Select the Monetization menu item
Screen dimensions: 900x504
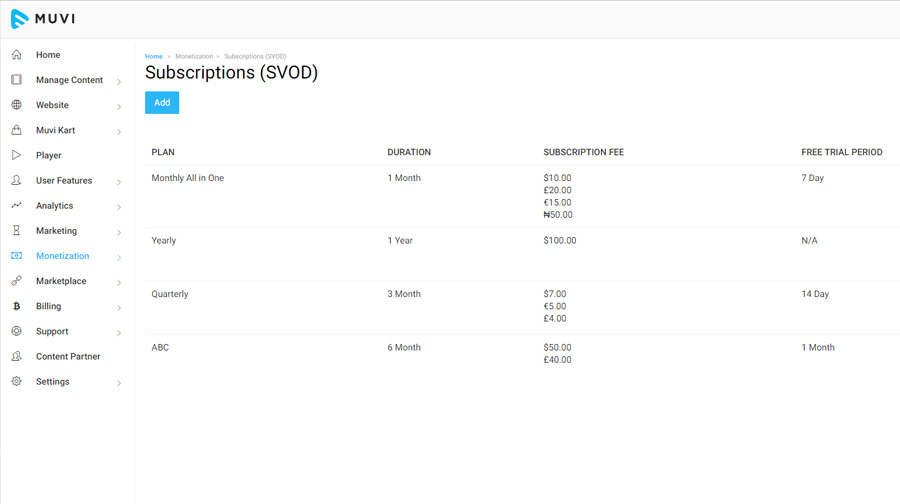pyautogui.click(x=63, y=255)
